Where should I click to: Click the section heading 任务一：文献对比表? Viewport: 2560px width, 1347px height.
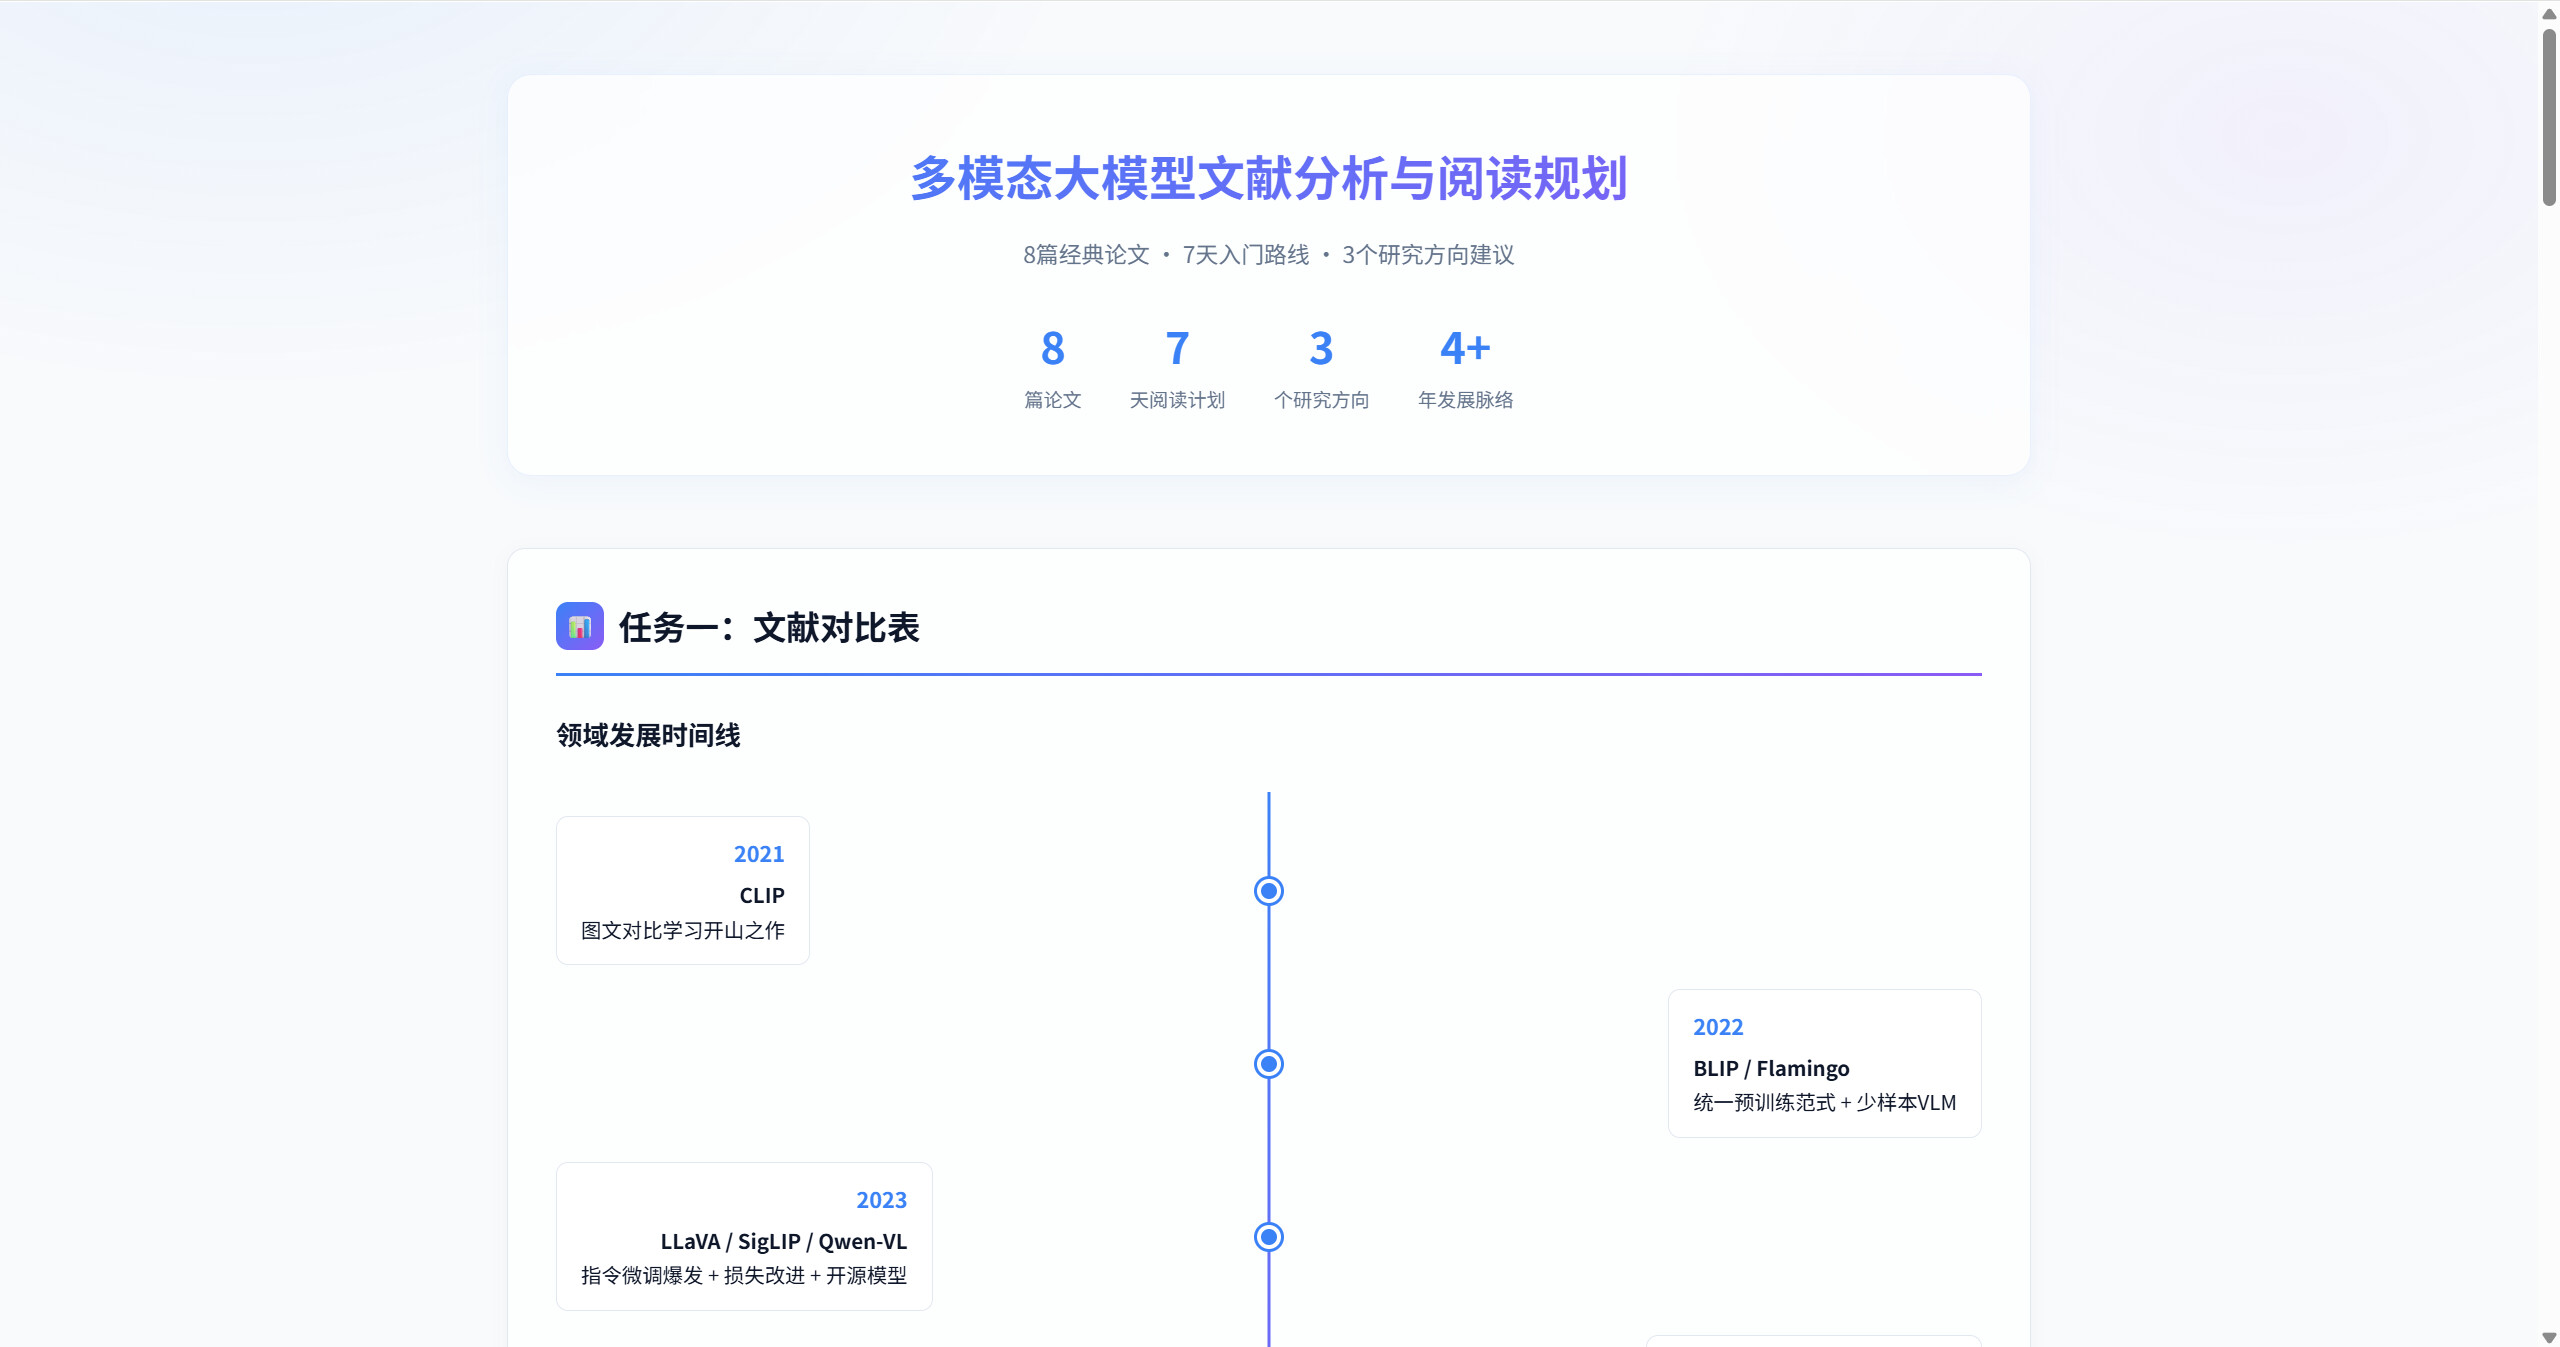tap(769, 628)
